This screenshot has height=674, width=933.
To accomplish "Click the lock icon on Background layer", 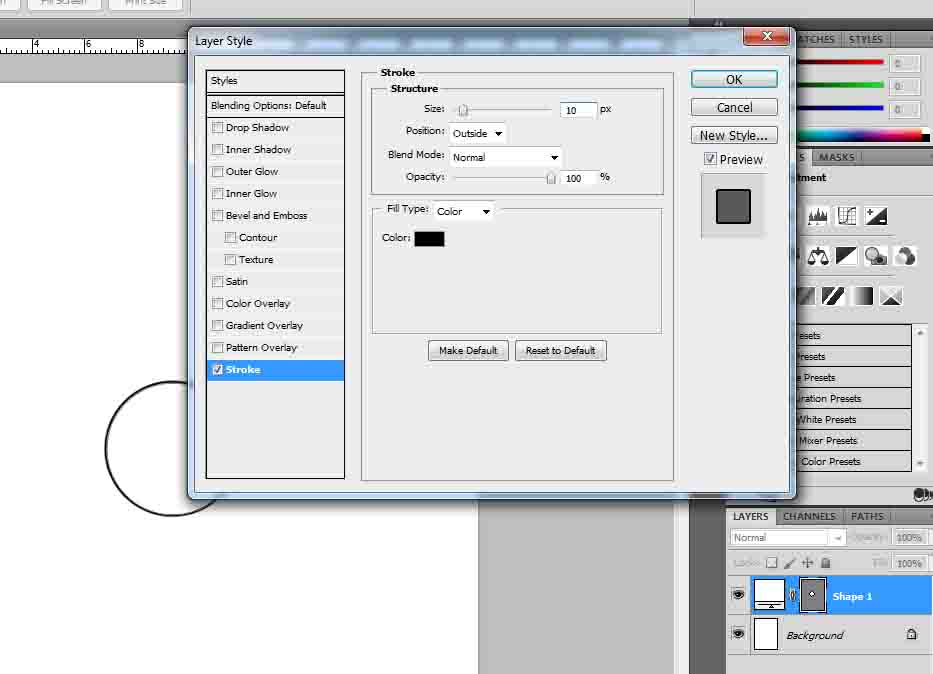I will (911, 634).
